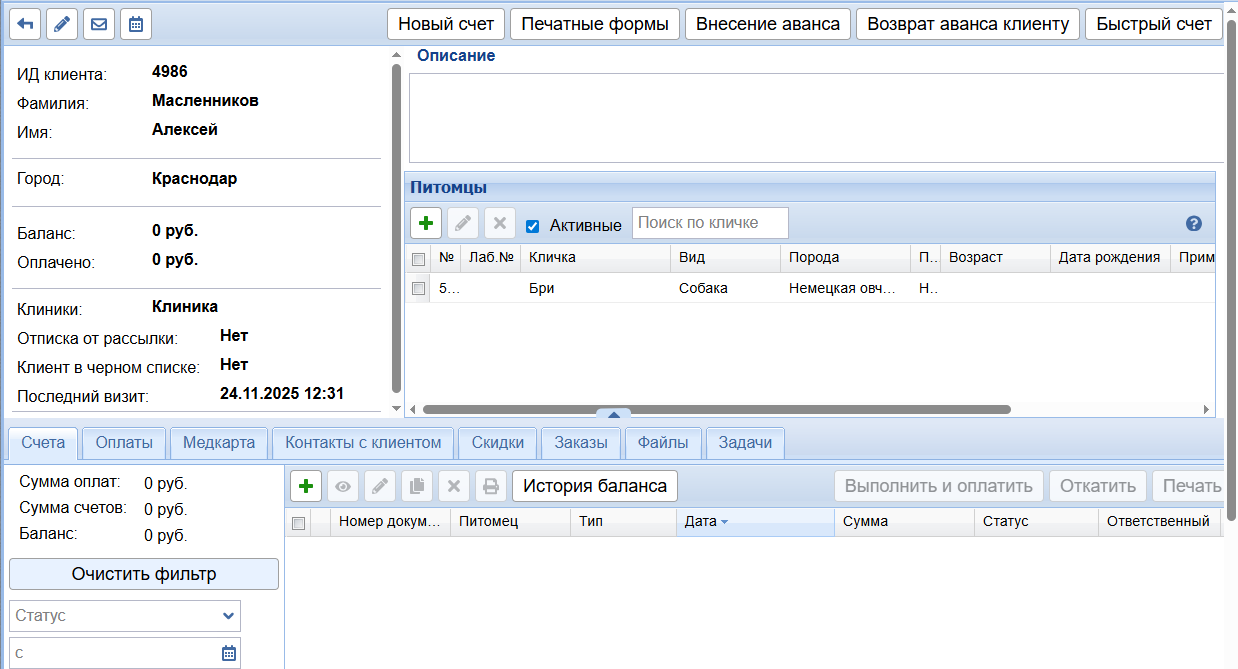Open the calendar icon in top toolbar

pos(136,24)
